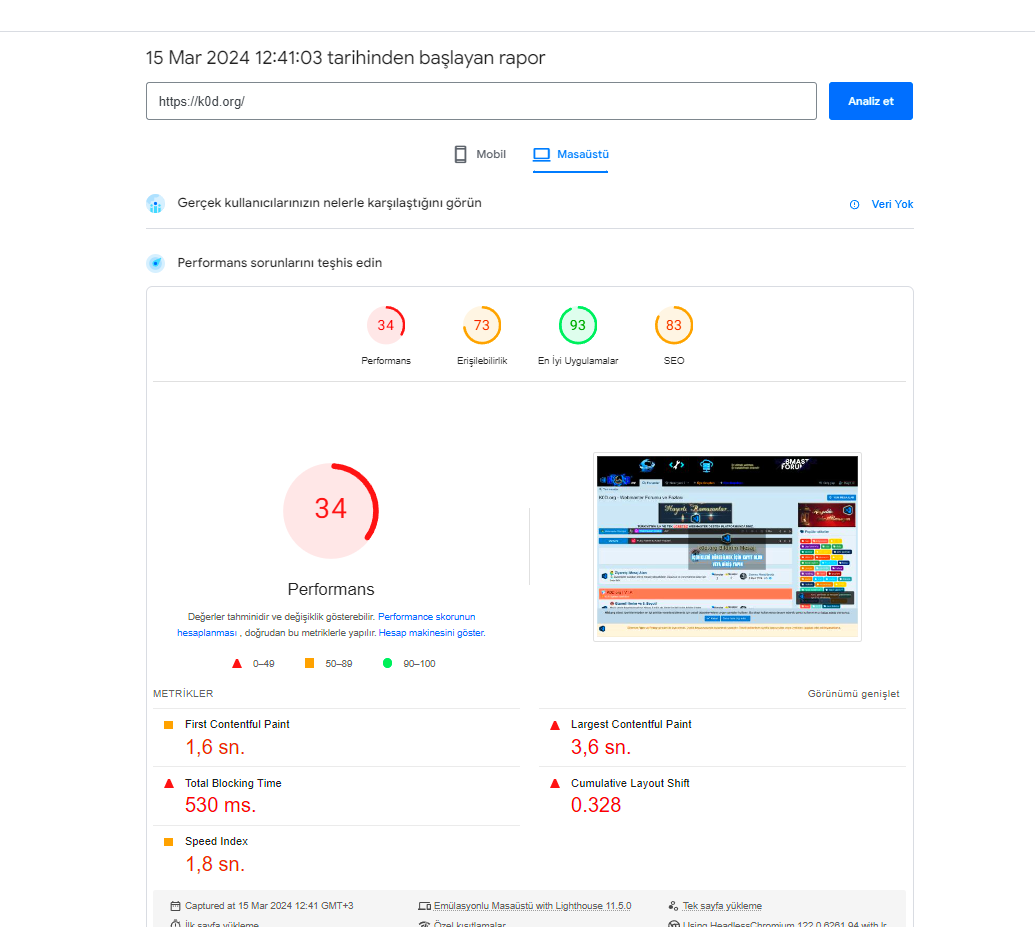
Task: Click the red triangle 0–49 legend icon
Action: (x=237, y=664)
